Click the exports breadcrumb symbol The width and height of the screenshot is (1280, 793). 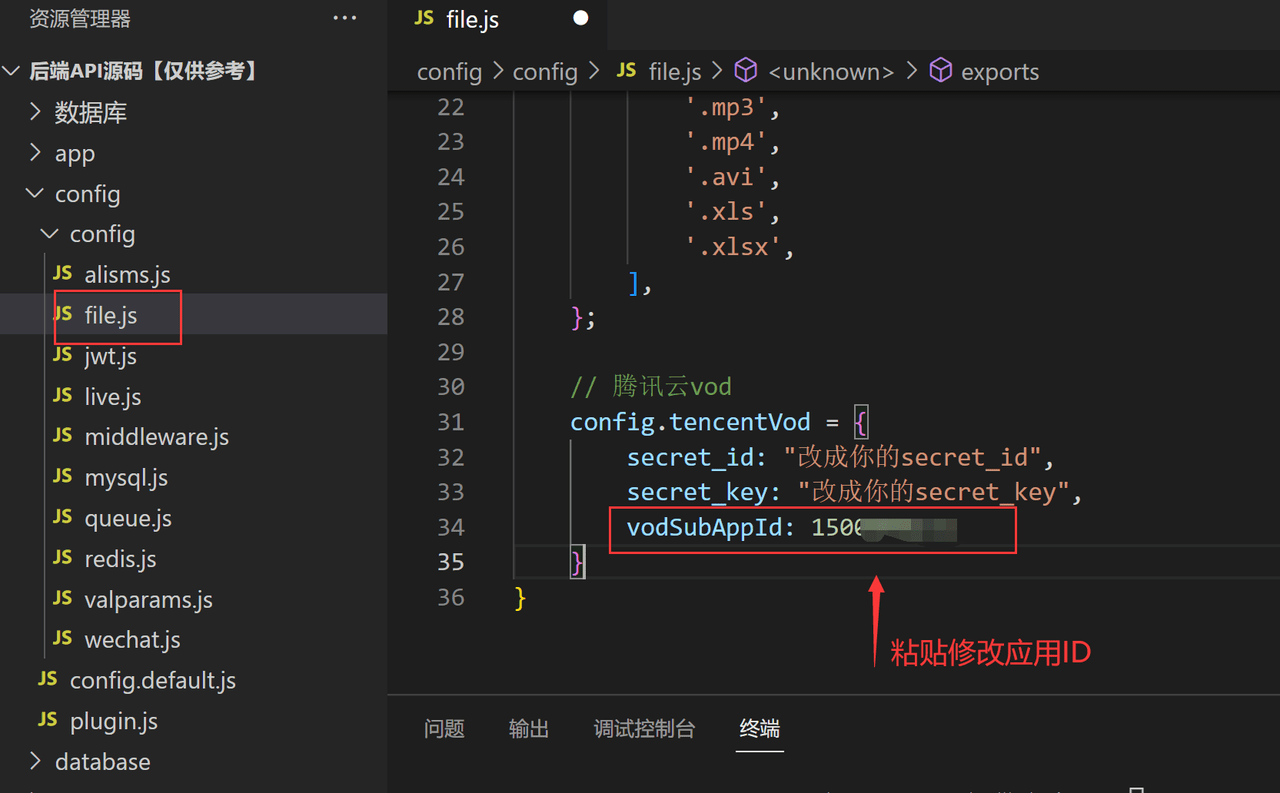(x=1000, y=72)
